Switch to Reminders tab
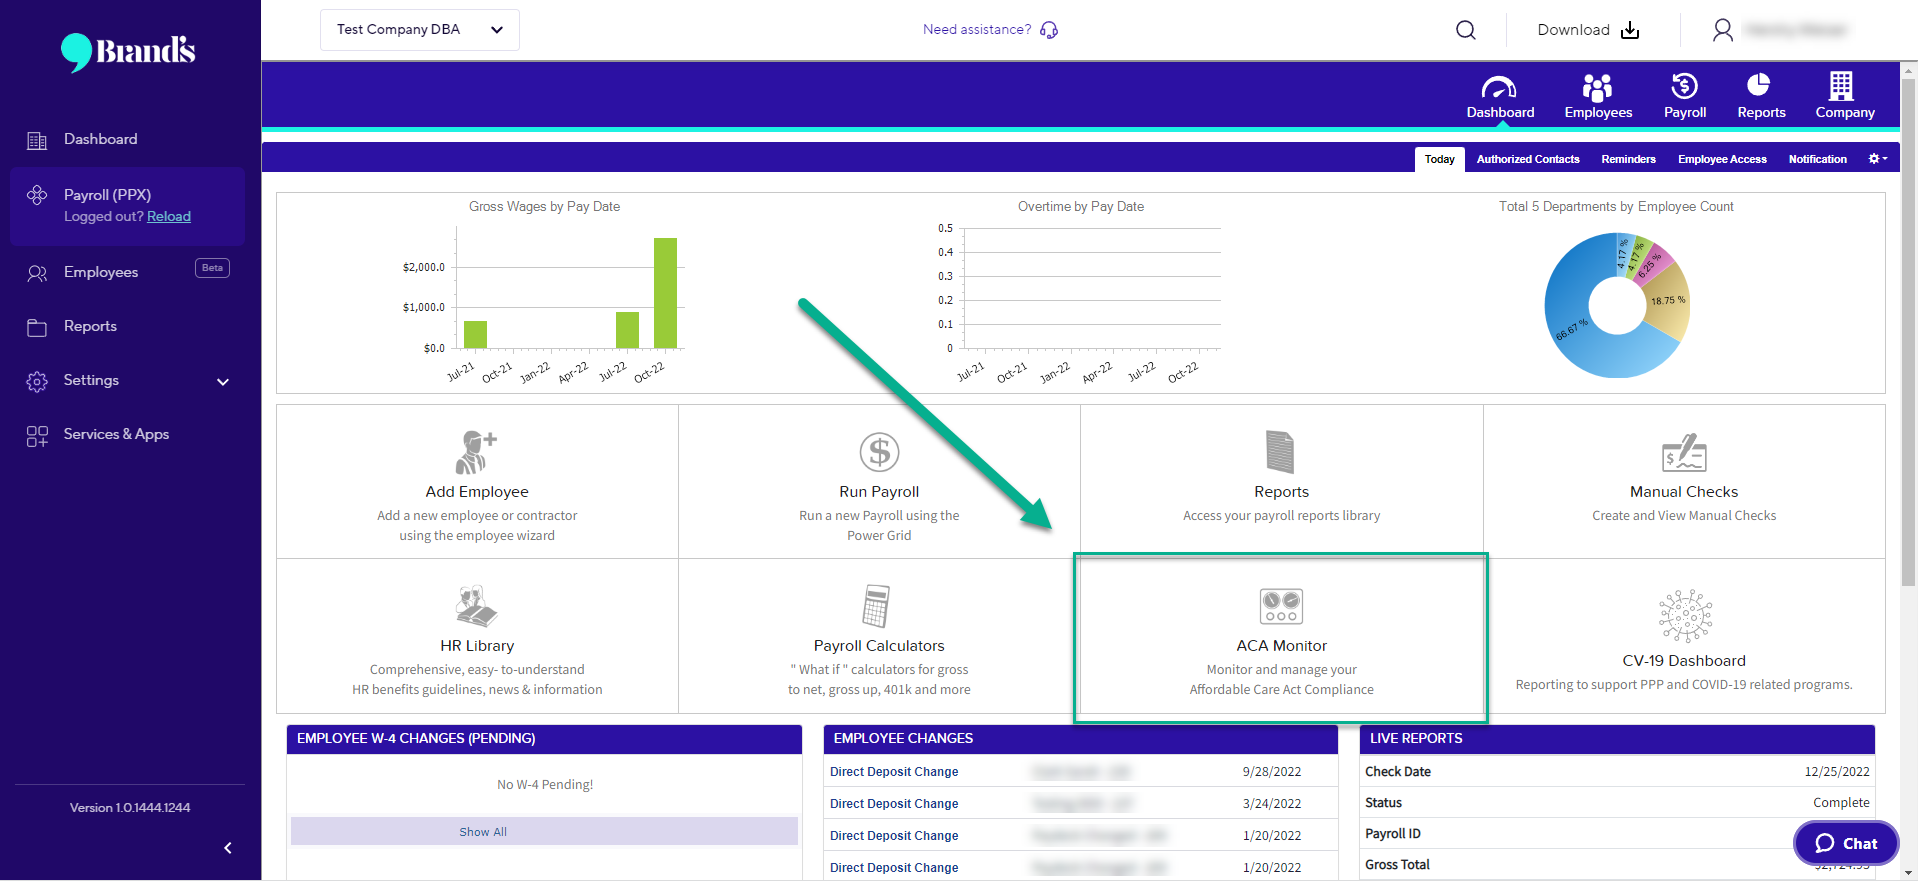This screenshot has height=882, width=1918. tap(1628, 159)
